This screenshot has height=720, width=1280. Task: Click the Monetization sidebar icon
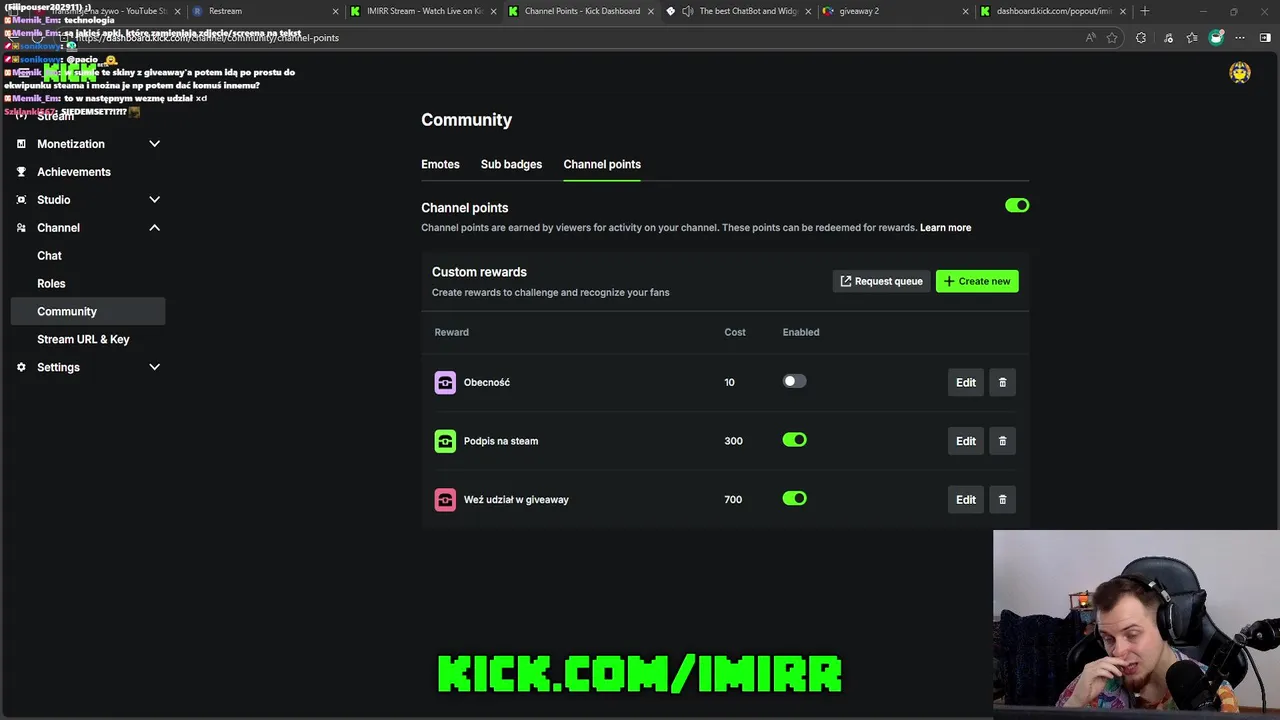point(21,144)
